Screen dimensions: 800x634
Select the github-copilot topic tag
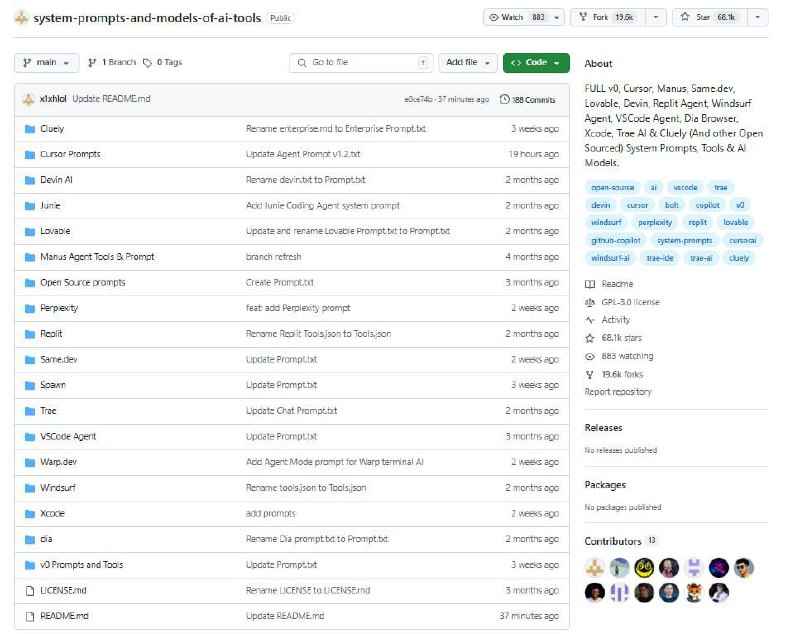615,240
